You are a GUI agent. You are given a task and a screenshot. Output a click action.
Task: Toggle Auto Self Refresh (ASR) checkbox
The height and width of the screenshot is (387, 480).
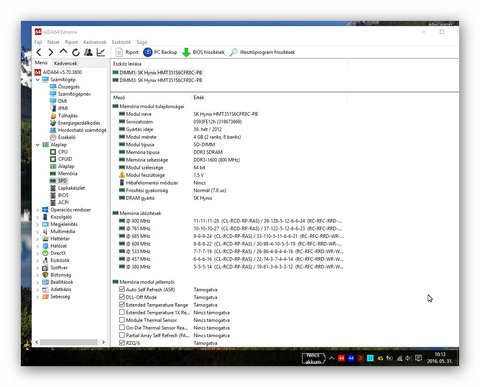click(122, 289)
